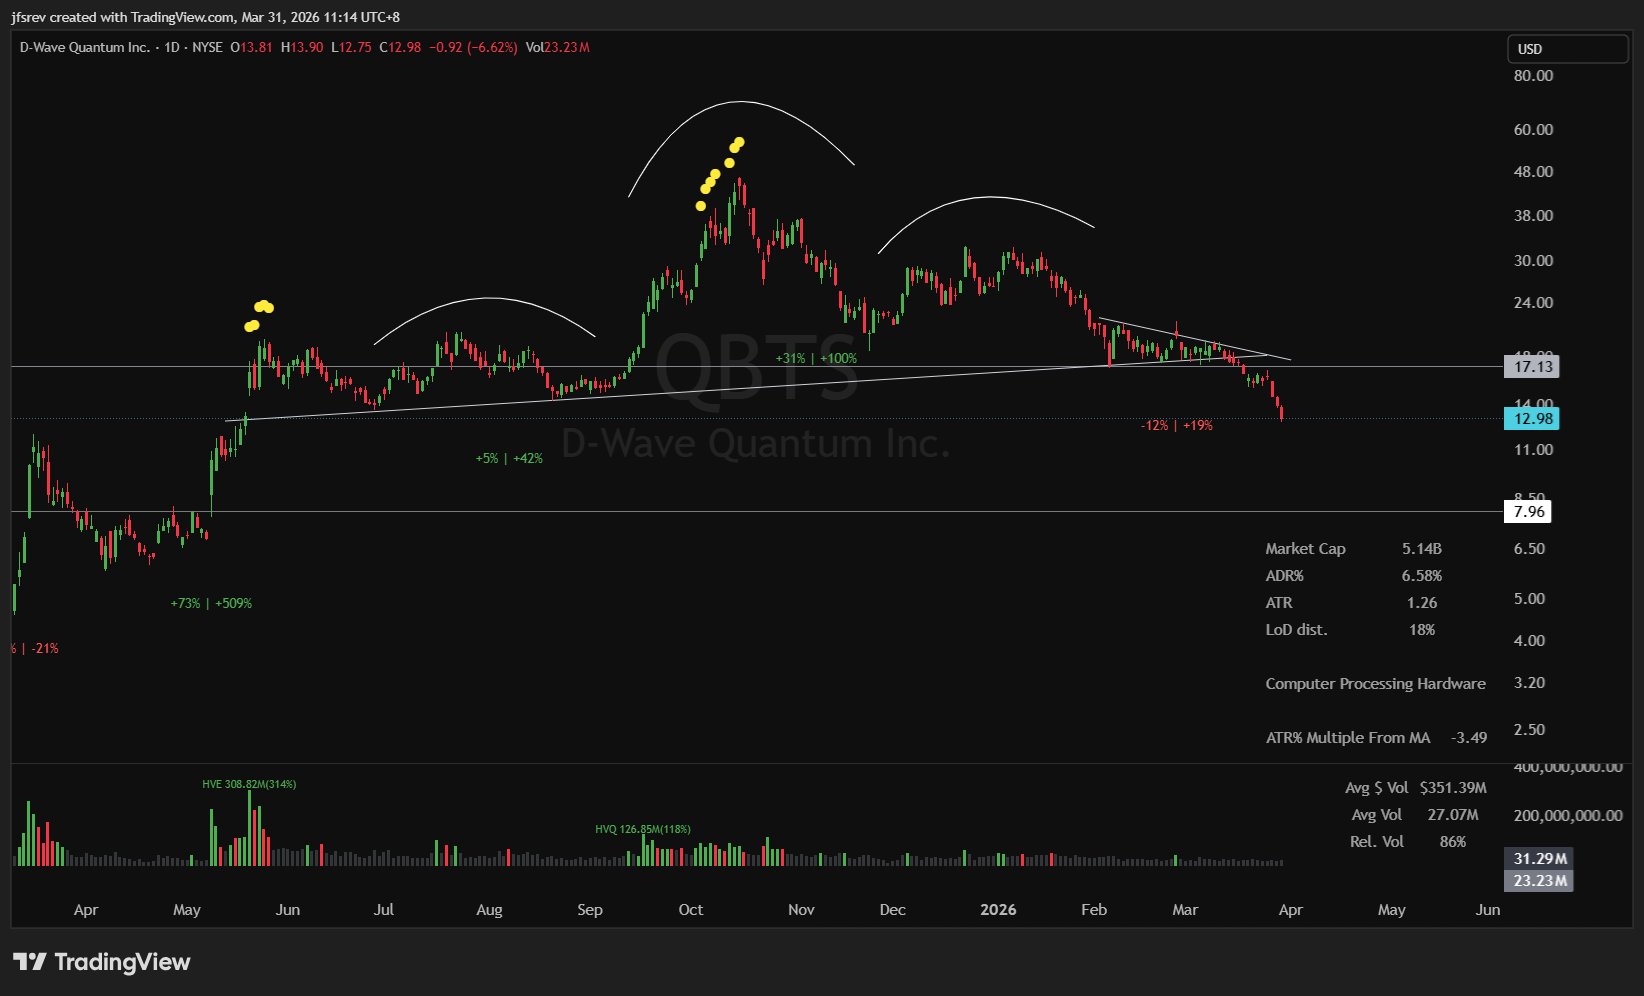This screenshot has height=996, width=1644.
Task: Click the −0.92 (−6.62%) change value
Action: click(x=473, y=47)
